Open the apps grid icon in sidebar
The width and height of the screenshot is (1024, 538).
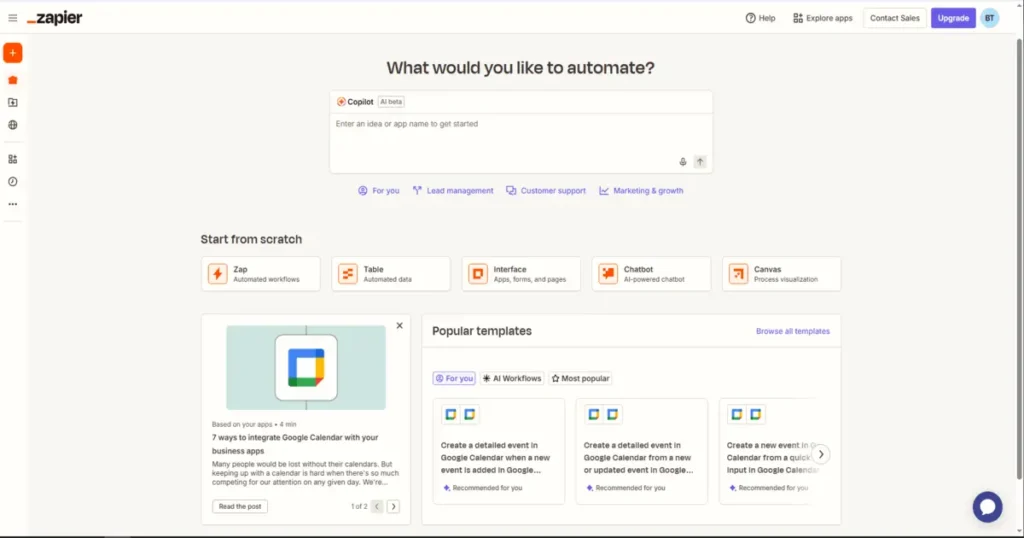(x=12, y=159)
